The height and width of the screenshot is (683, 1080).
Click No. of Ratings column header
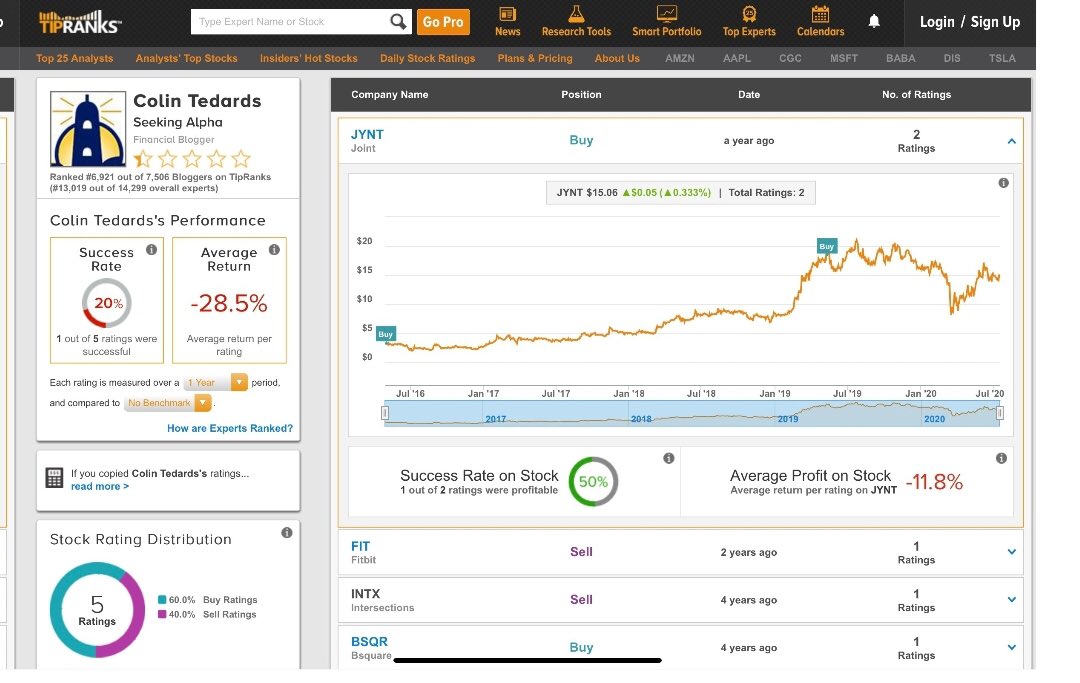[916, 94]
